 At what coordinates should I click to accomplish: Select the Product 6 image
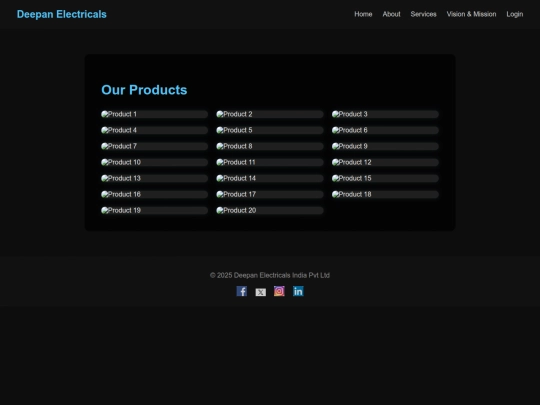point(385,130)
